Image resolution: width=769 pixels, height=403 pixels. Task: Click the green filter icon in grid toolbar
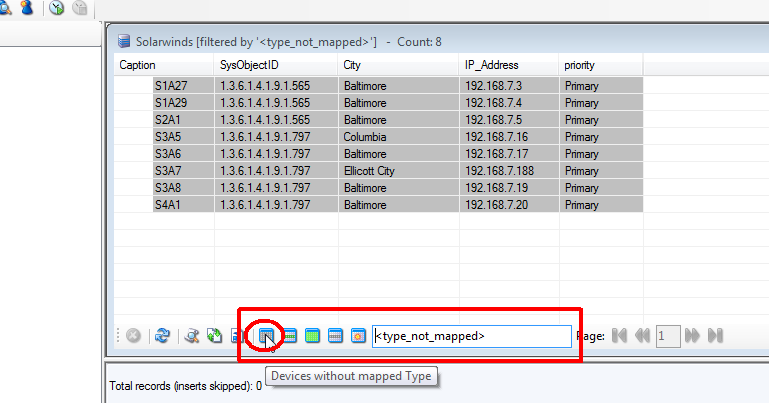(313, 336)
